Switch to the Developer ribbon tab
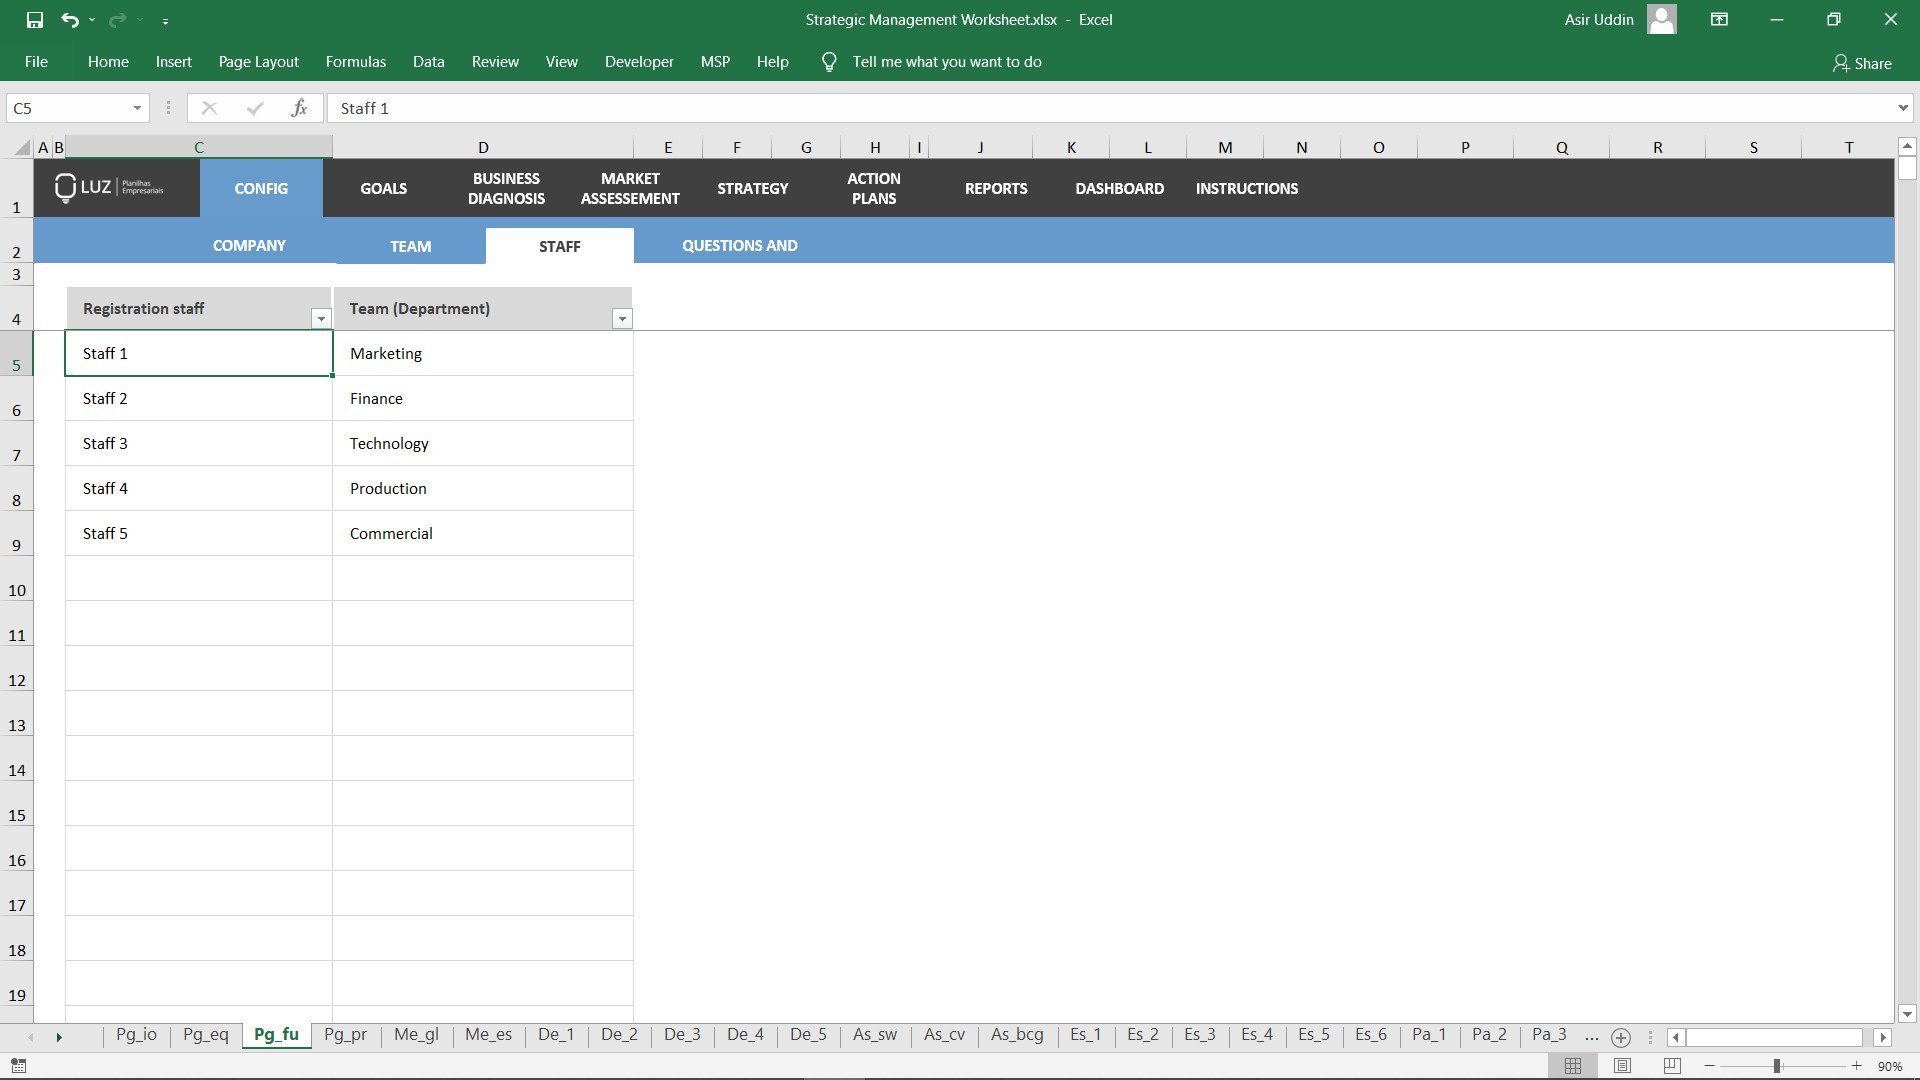Screen dimensions: 1920x1080 [638, 61]
